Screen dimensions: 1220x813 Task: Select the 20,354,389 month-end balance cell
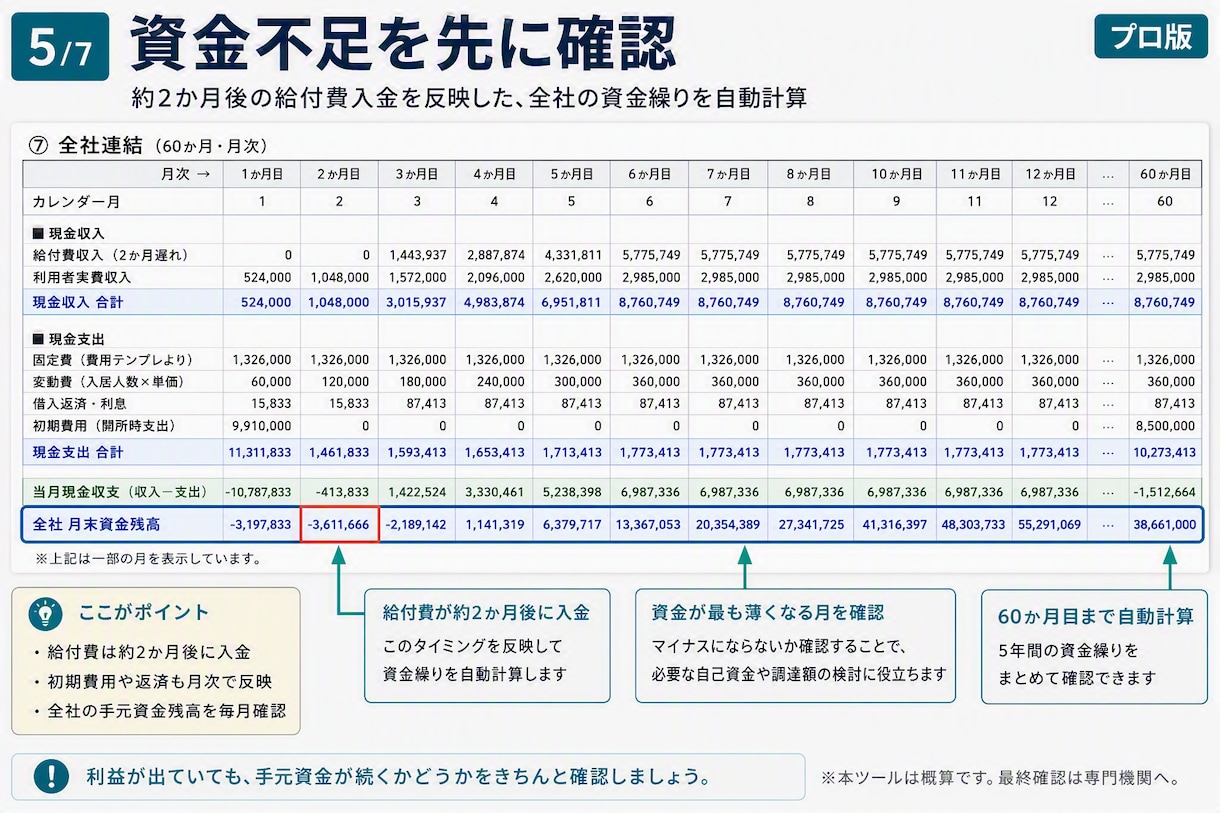click(727, 524)
